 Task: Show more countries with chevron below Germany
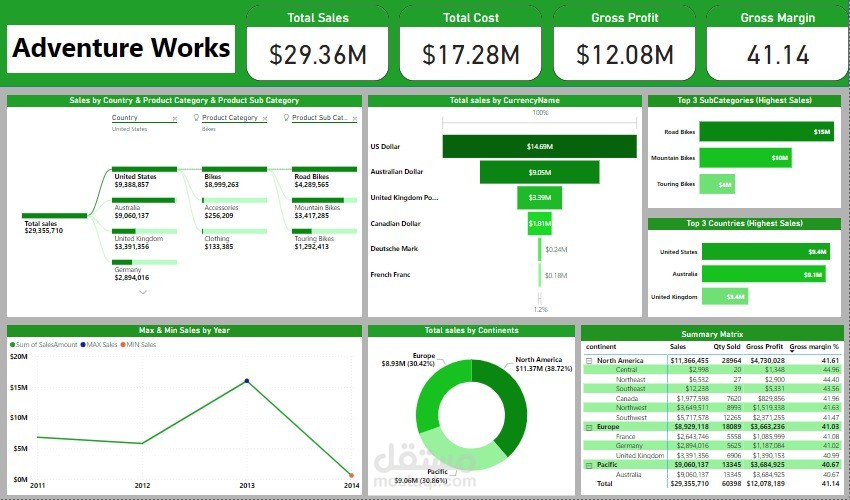click(143, 292)
